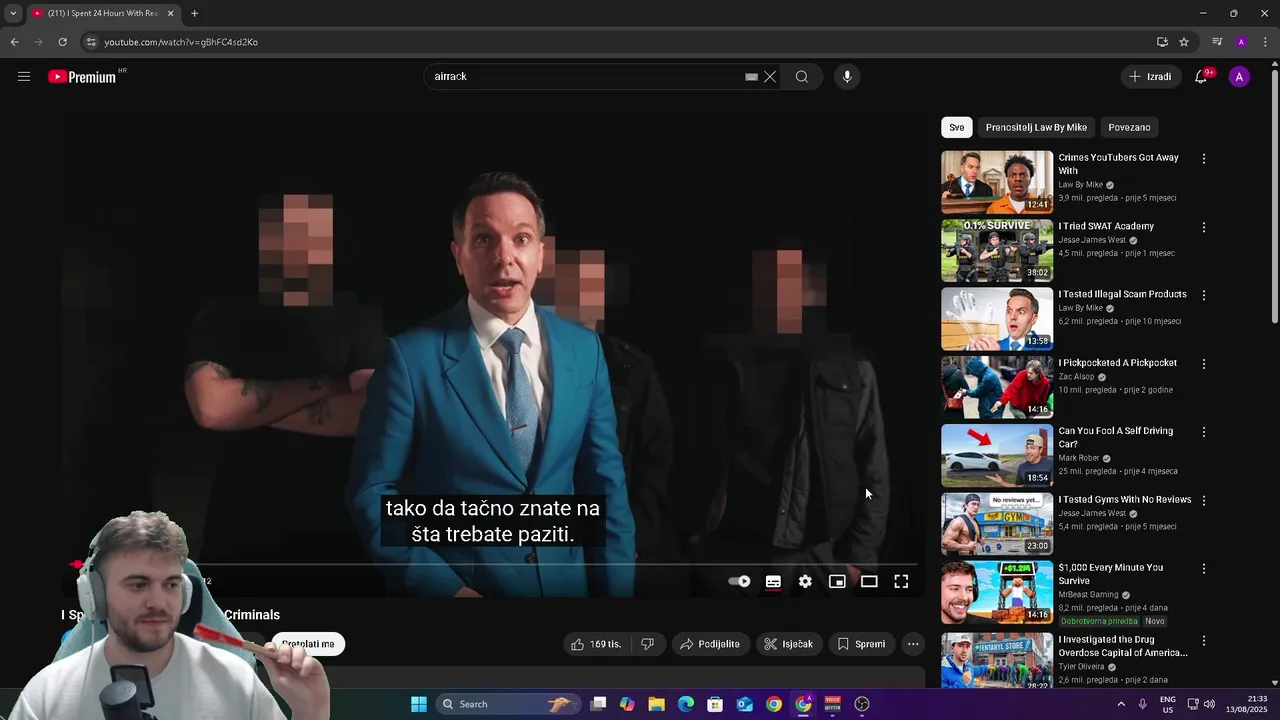Open options for I Tried SWAT Academy
Viewport: 1280px width, 720px height.
[1204, 227]
